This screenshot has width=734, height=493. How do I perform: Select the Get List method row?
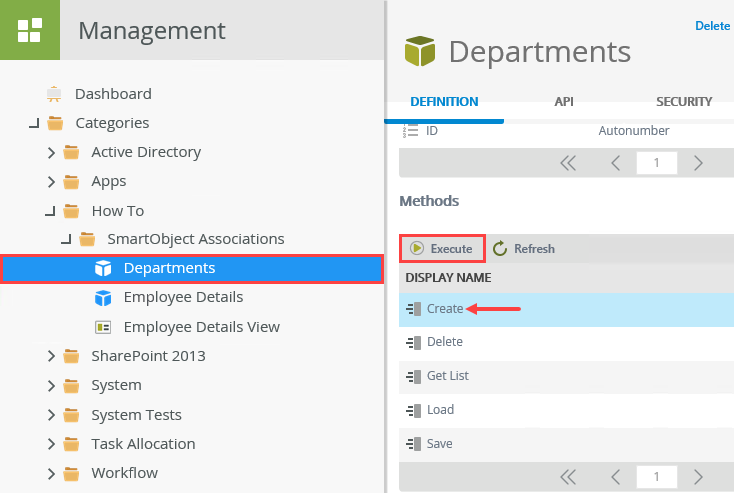566,377
